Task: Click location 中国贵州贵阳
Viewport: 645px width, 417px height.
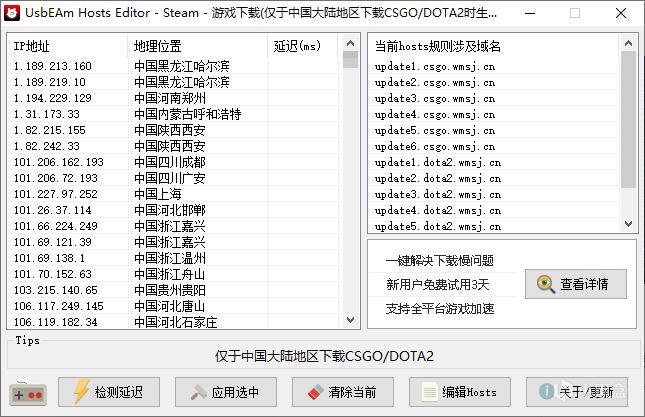Action: [170, 290]
